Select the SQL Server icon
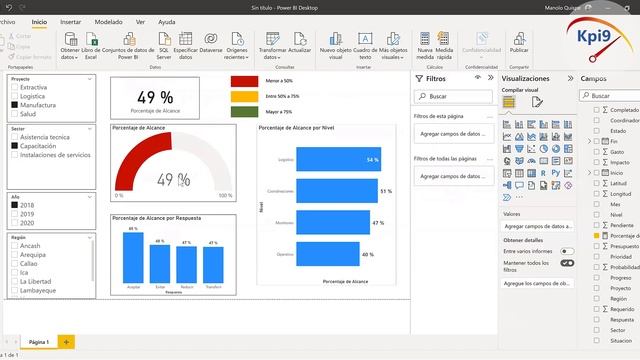This screenshot has width=640, height=360. click(x=164, y=39)
